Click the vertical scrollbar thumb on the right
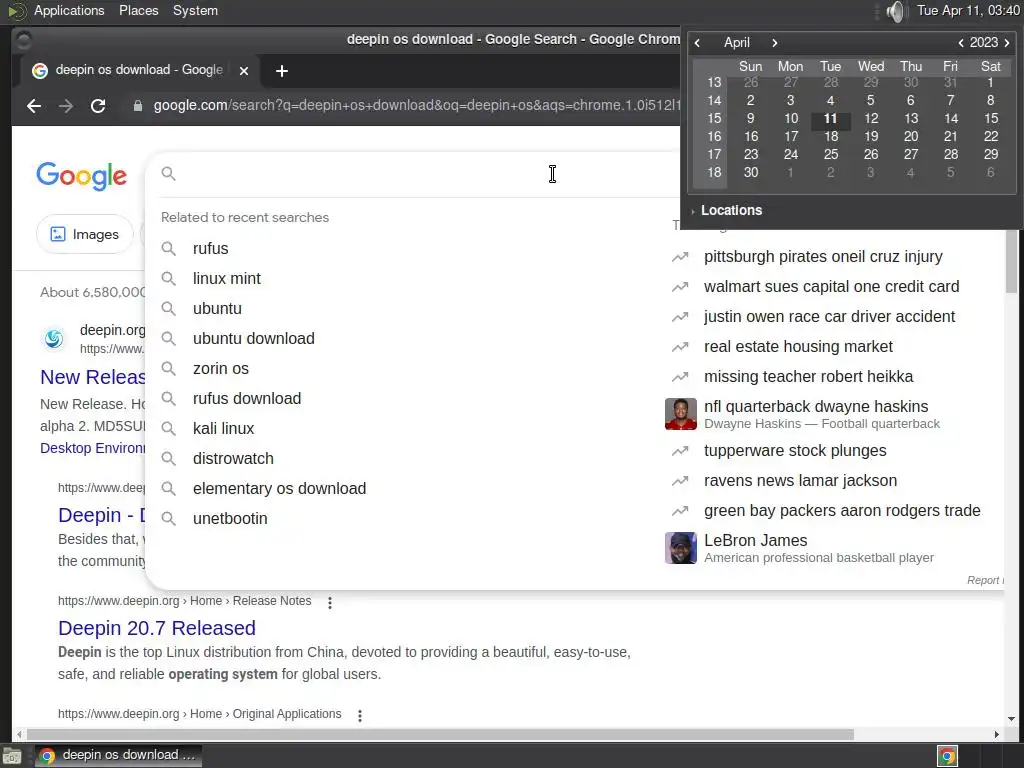 coord(1011,261)
